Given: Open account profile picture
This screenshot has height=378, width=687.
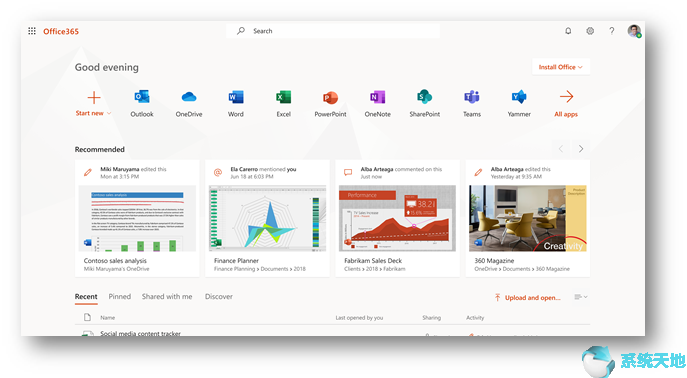Looking at the screenshot, I should pos(634,31).
